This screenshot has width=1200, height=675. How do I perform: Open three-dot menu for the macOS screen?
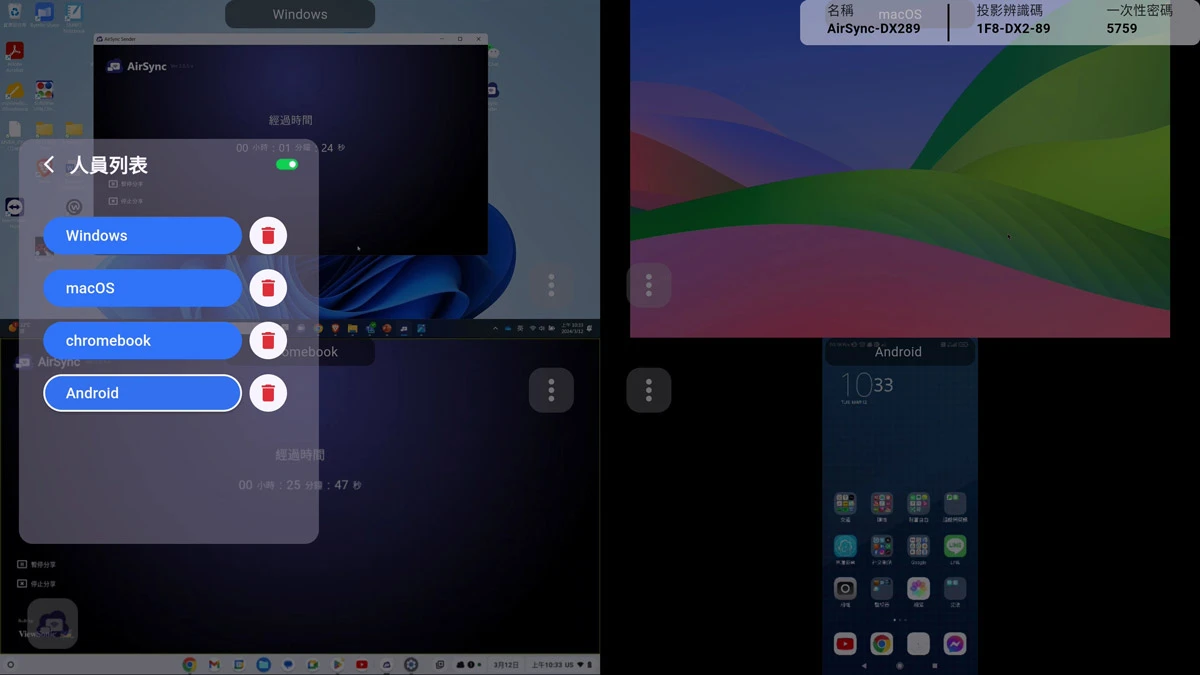pyautogui.click(x=649, y=286)
